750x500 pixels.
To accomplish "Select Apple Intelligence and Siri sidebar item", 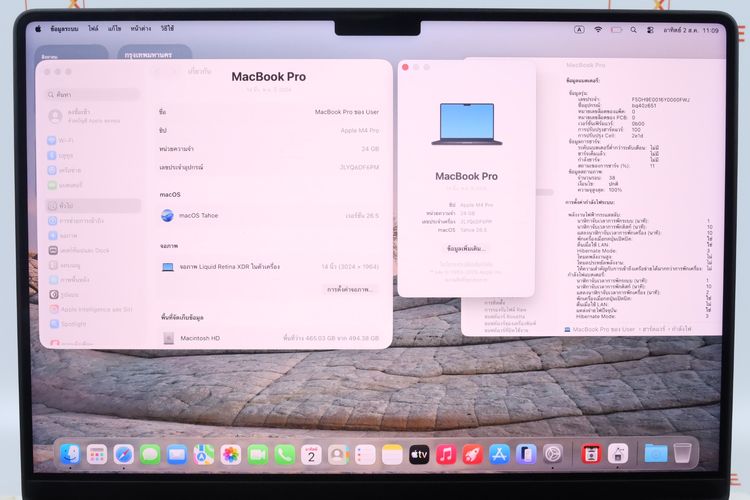I will click(92, 310).
